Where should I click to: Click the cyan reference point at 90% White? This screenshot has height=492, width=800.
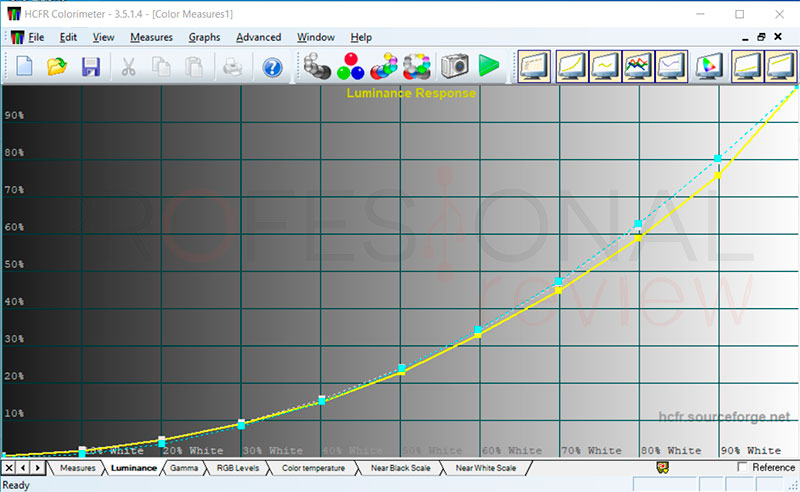pos(718,159)
